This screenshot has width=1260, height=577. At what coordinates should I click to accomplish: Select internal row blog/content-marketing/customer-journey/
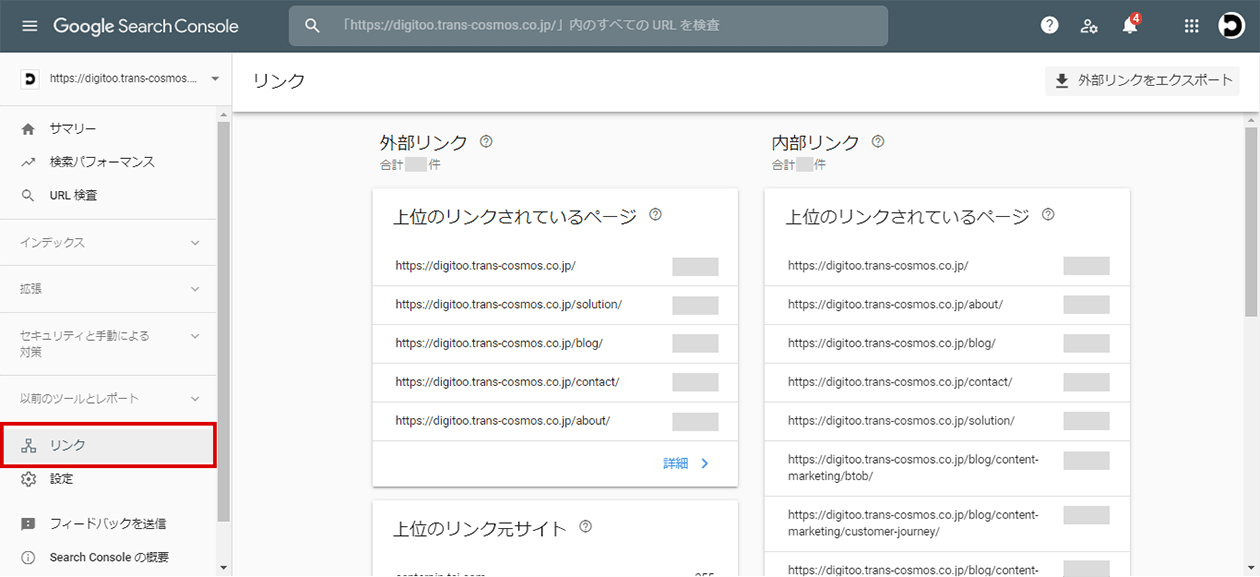coord(947,523)
